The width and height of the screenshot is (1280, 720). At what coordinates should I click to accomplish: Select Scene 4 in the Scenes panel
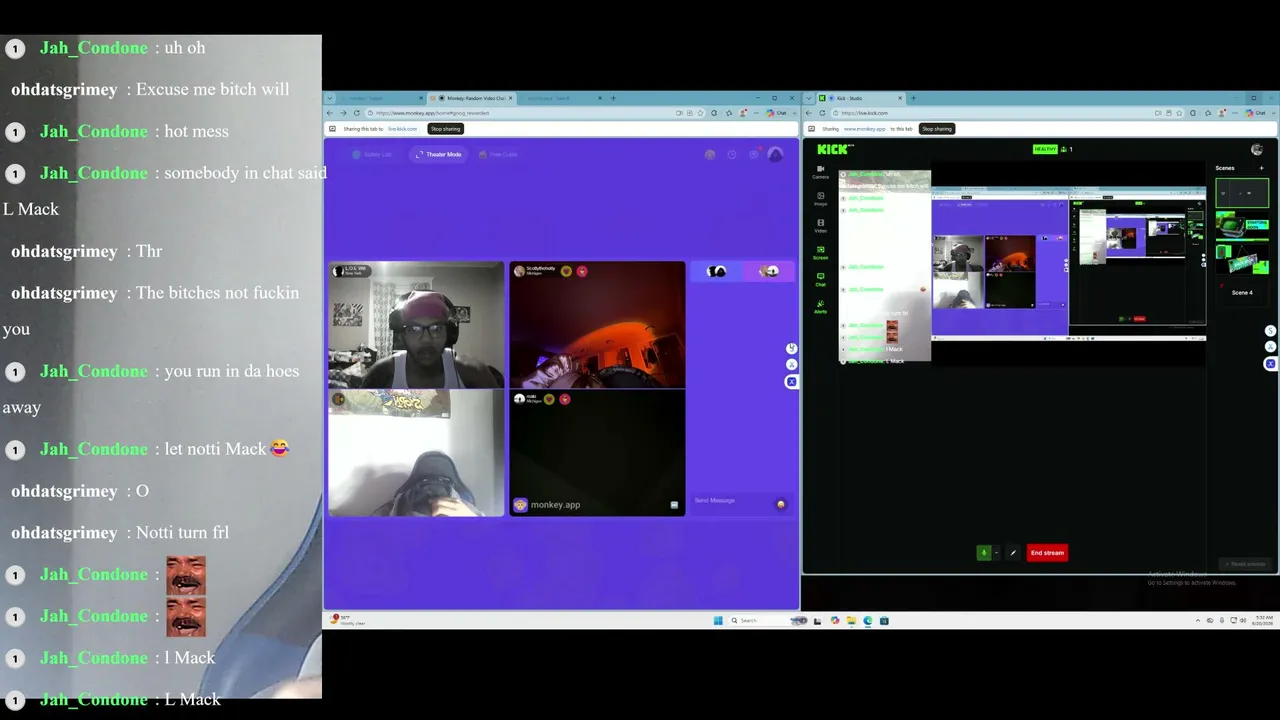[1242, 290]
